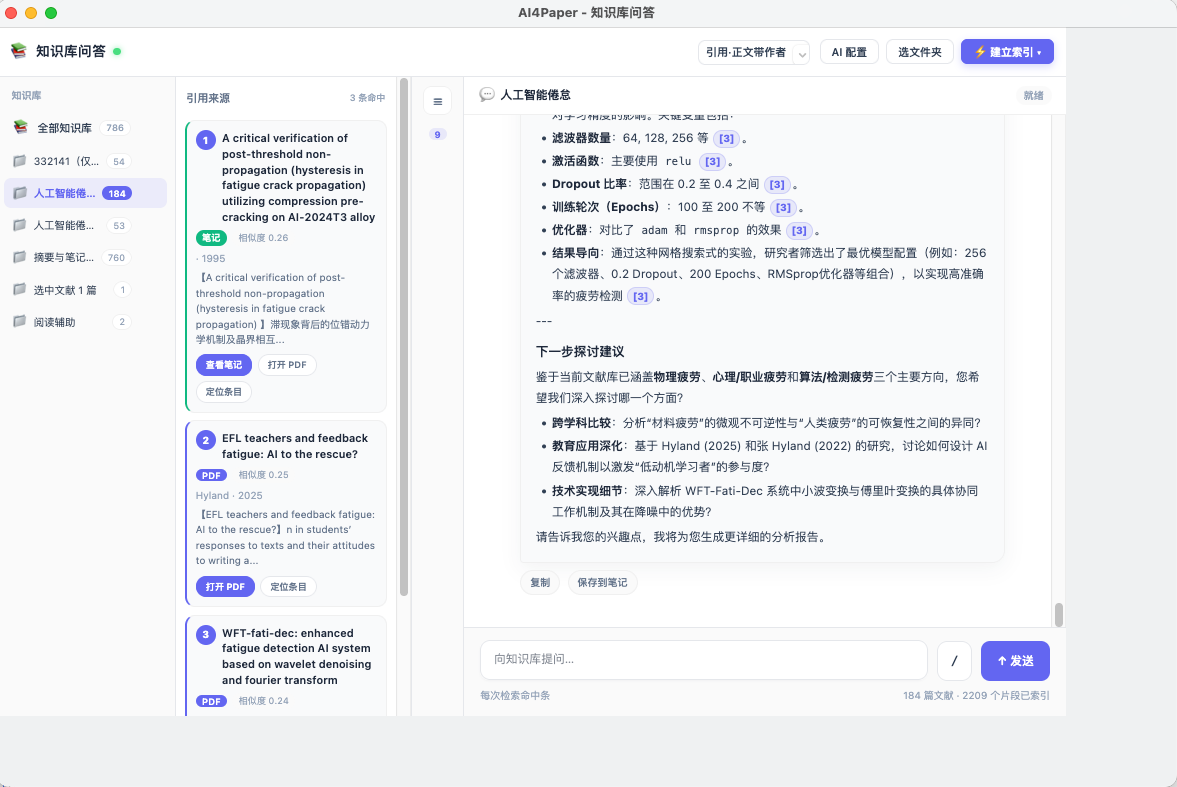Click citation [3] after Dropout 比率
This screenshot has height=787, width=1177.
(777, 184)
